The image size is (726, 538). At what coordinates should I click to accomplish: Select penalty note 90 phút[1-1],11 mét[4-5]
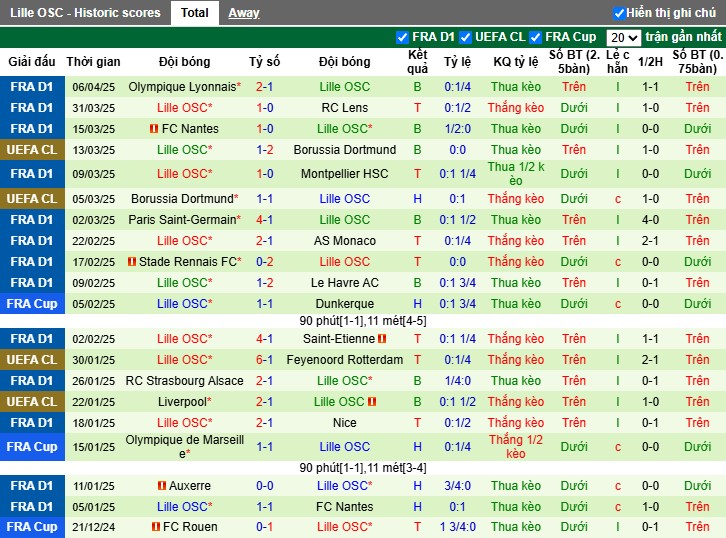point(363,321)
